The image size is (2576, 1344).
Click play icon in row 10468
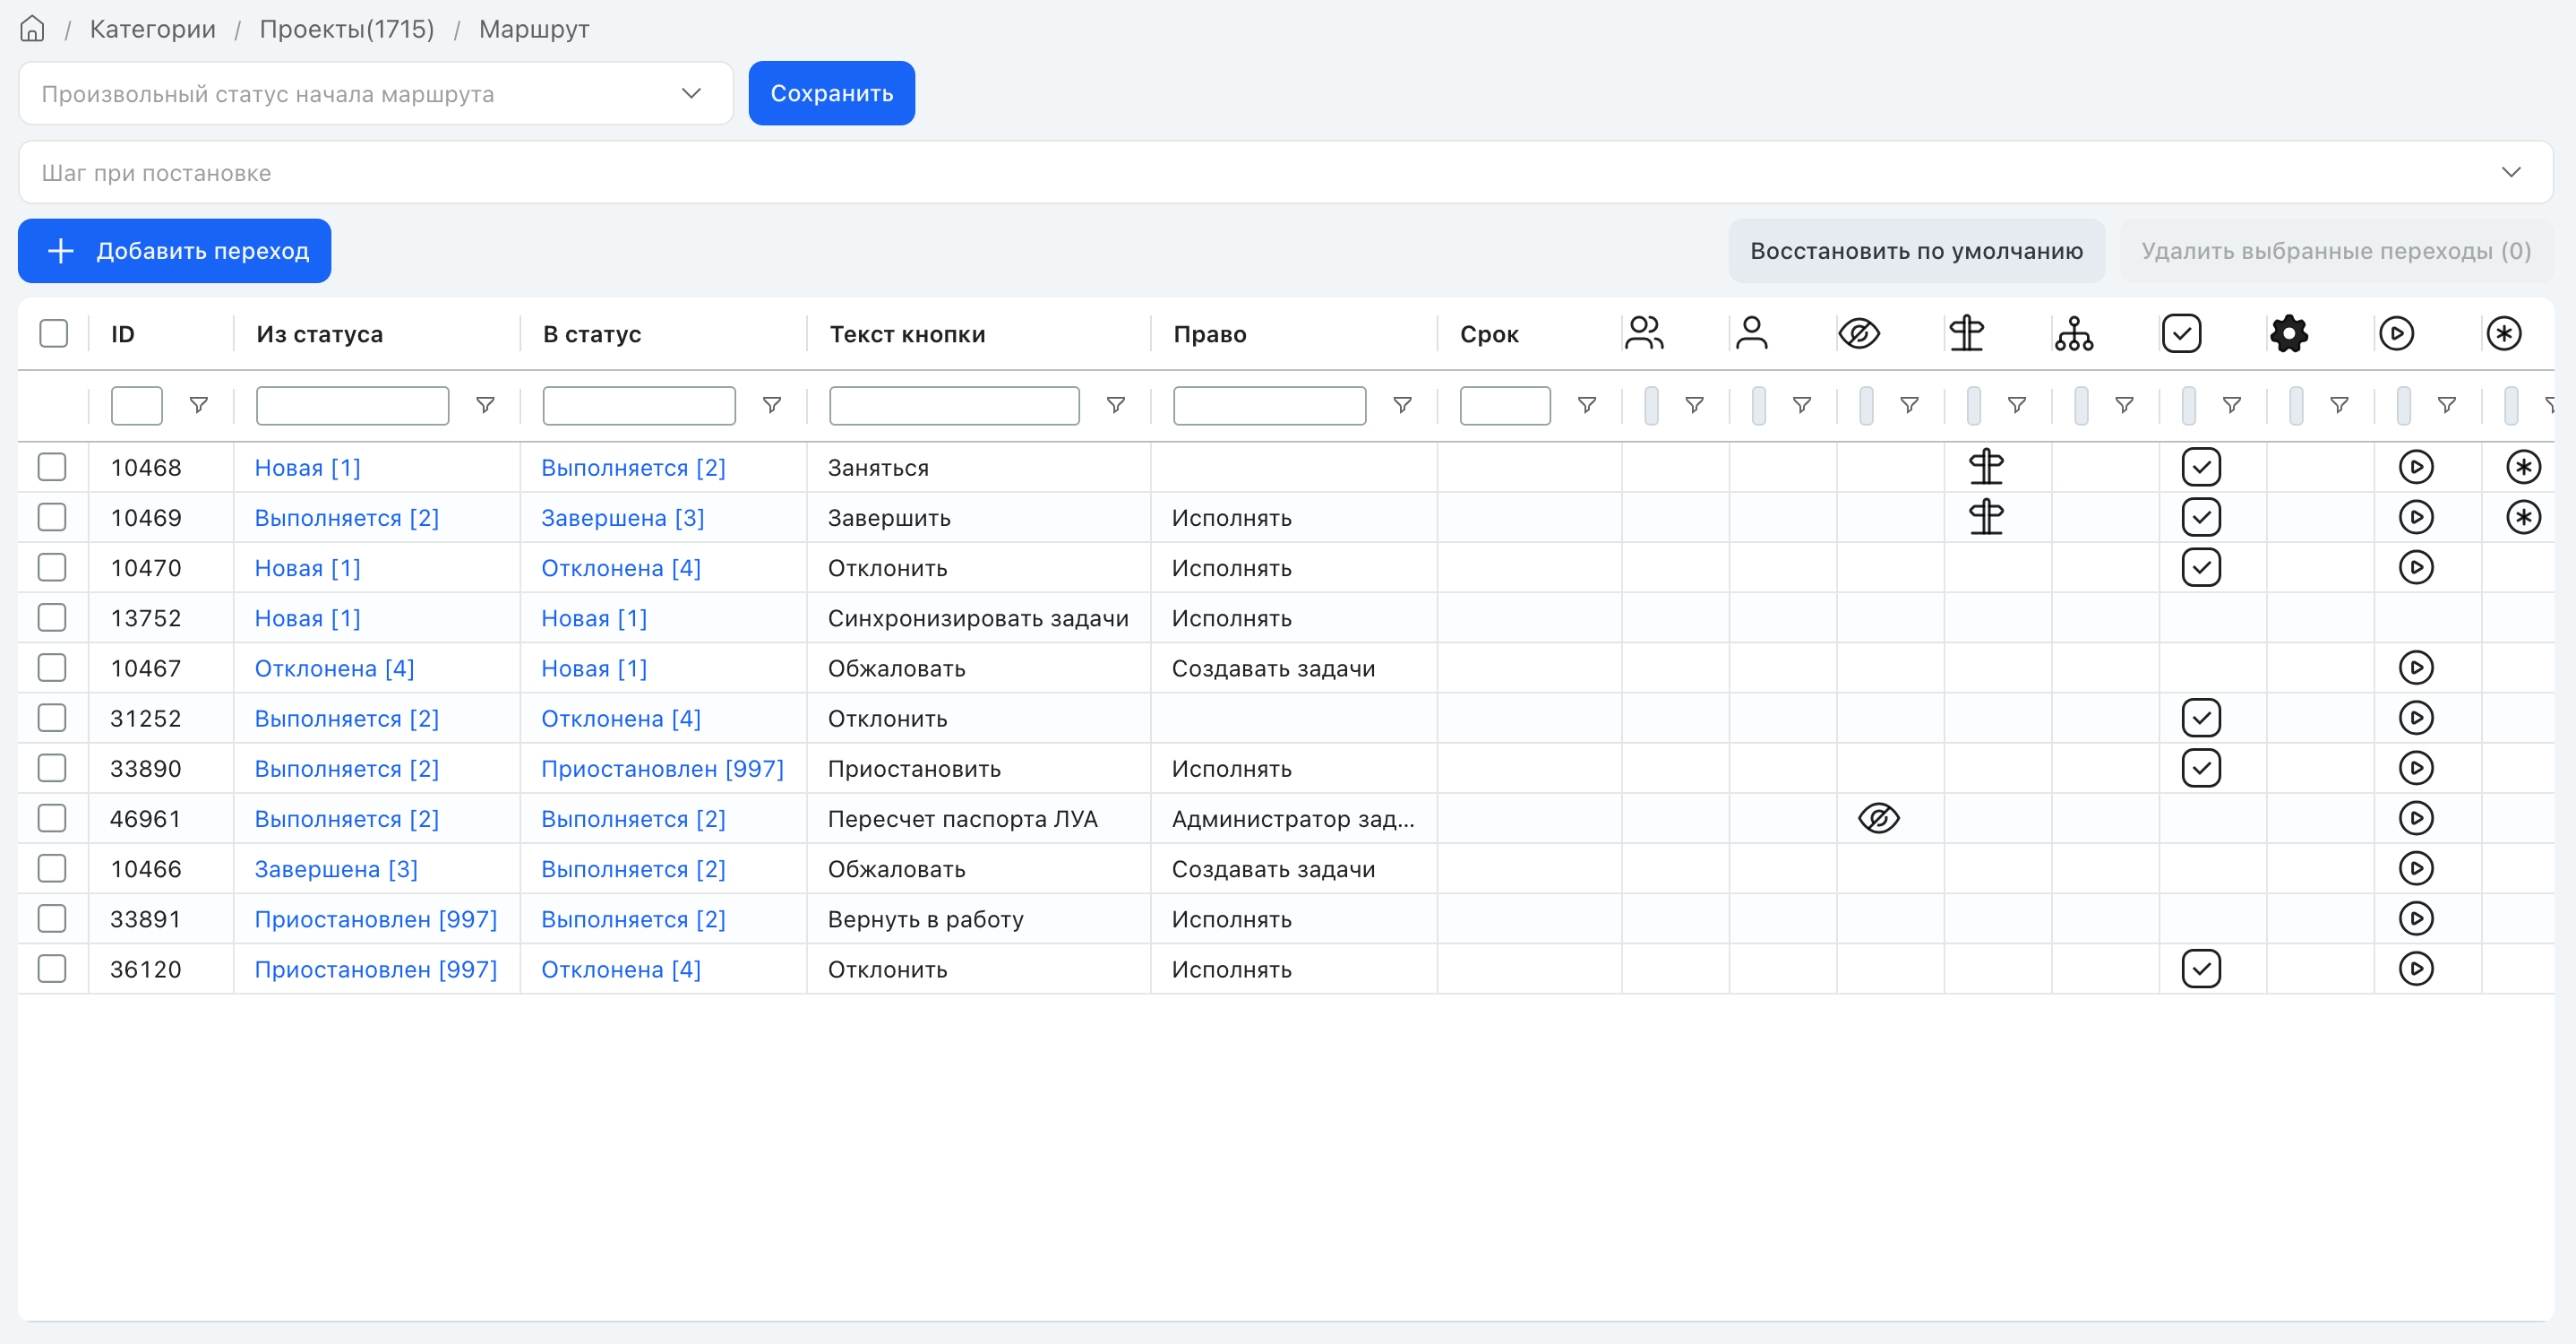click(x=2416, y=467)
